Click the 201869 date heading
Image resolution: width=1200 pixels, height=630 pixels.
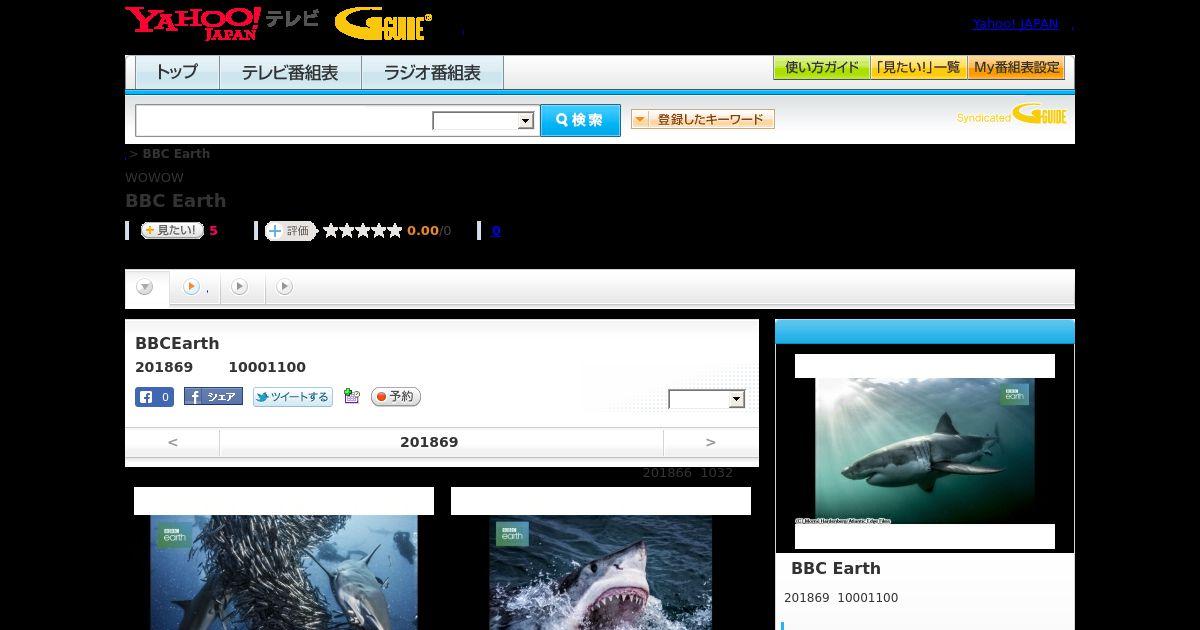point(429,442)
